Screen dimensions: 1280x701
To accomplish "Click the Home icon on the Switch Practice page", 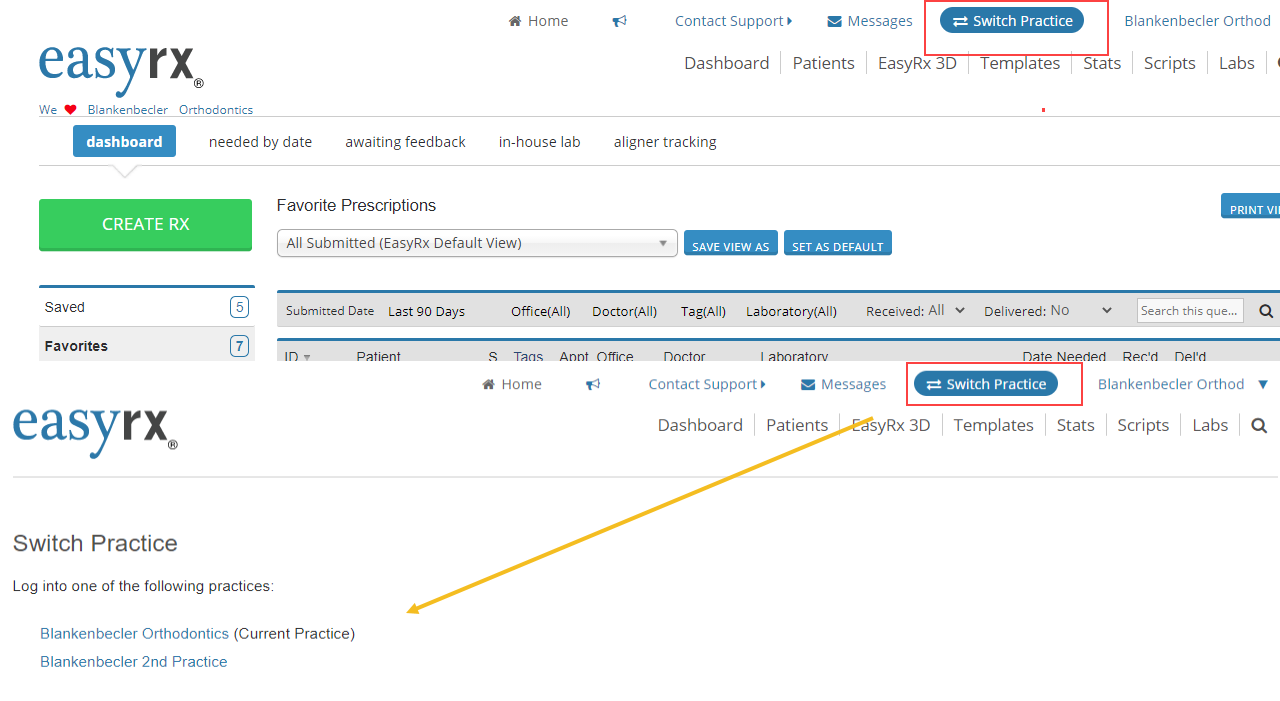I will pyautogui.click(x=489, y=384).
